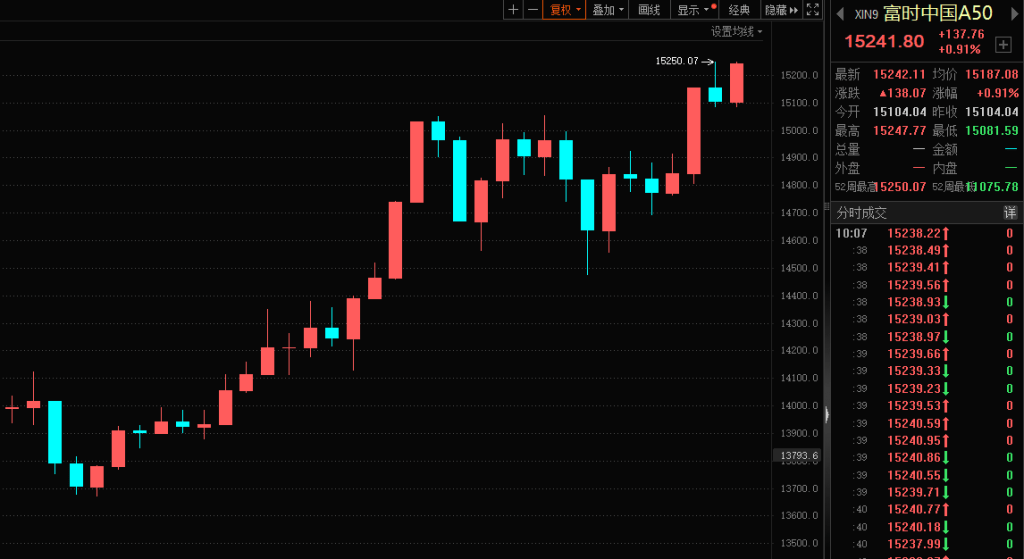
Task: Open tick details with the 详 button
Action: point(1010,212)
